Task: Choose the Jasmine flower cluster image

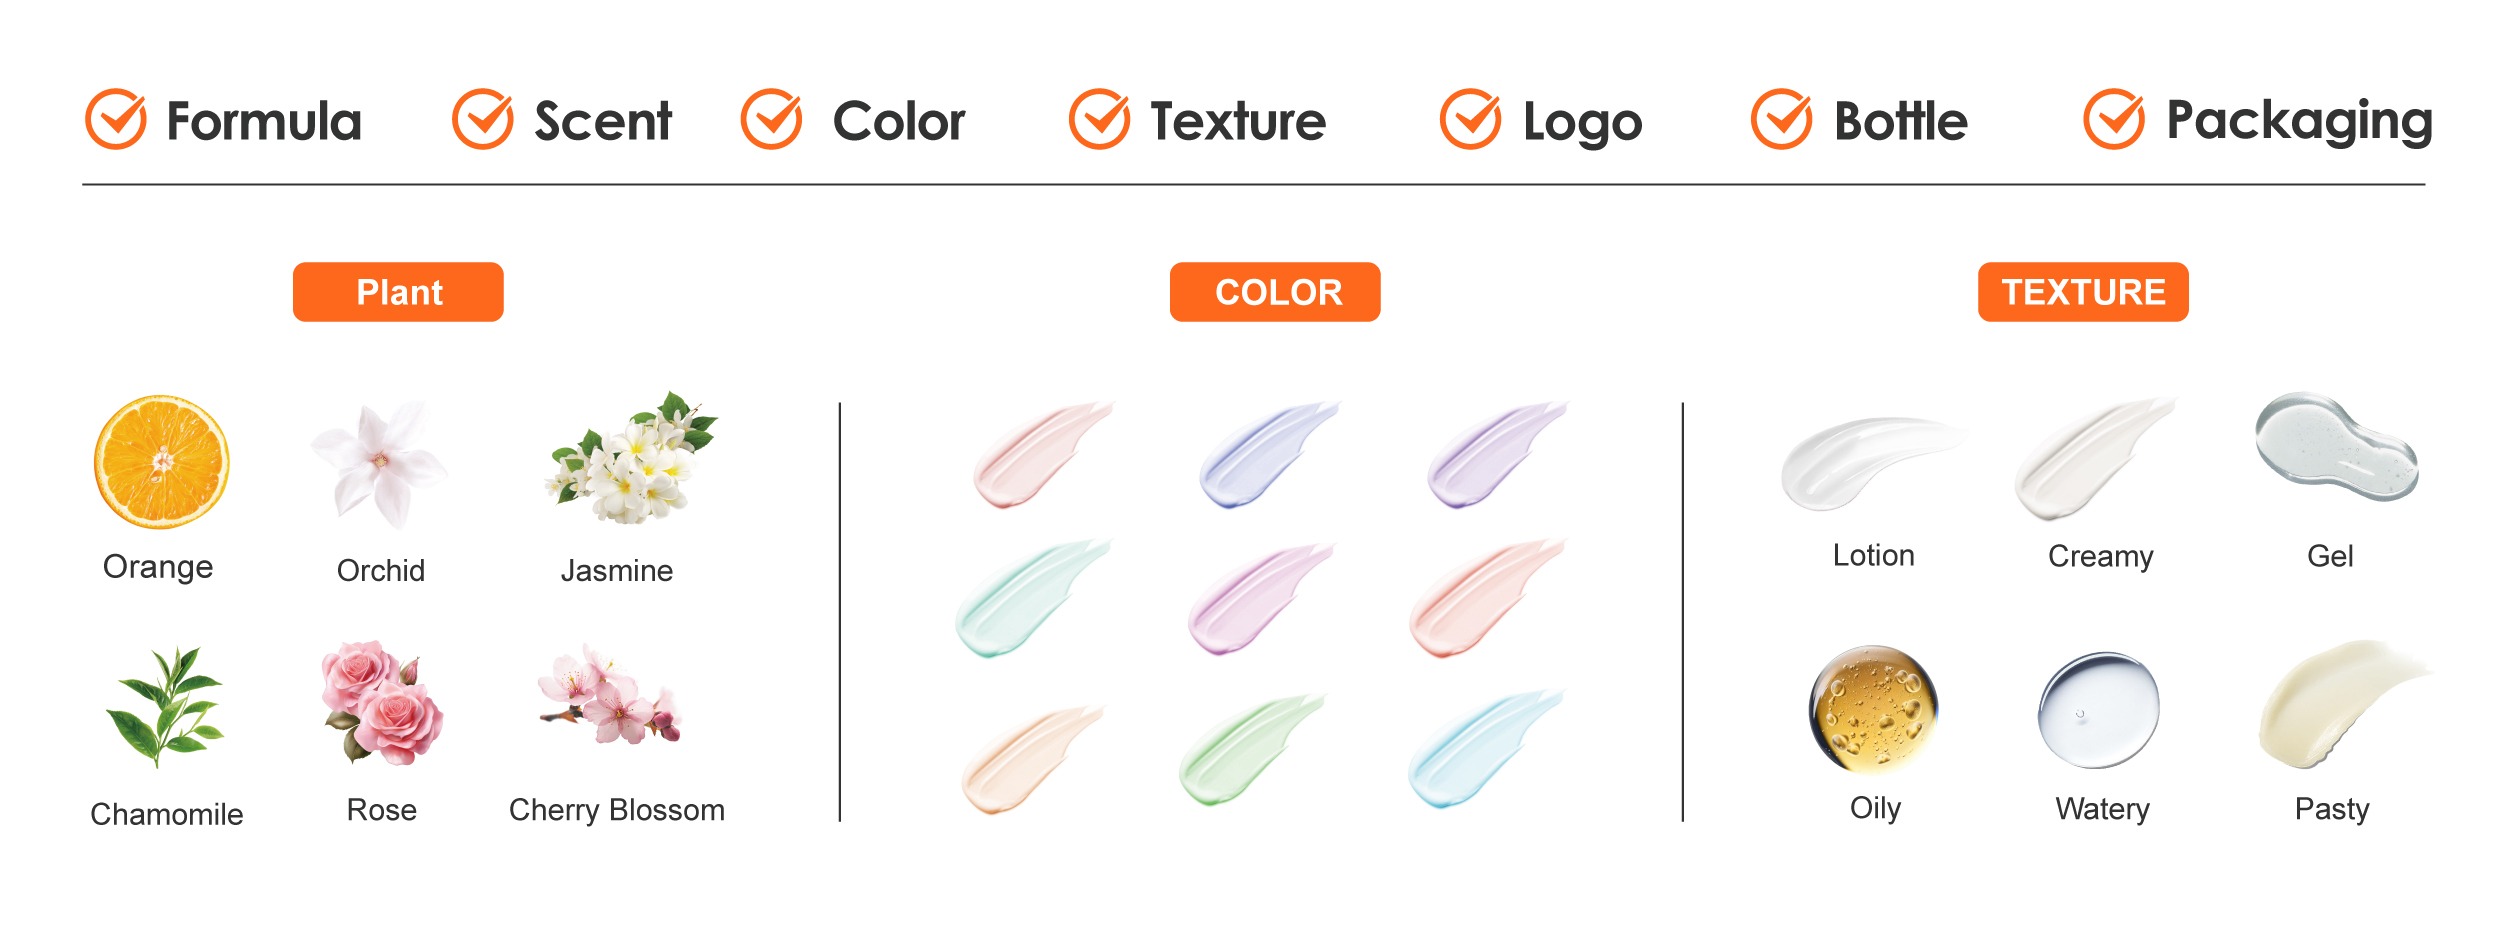Action: point(632,458)
